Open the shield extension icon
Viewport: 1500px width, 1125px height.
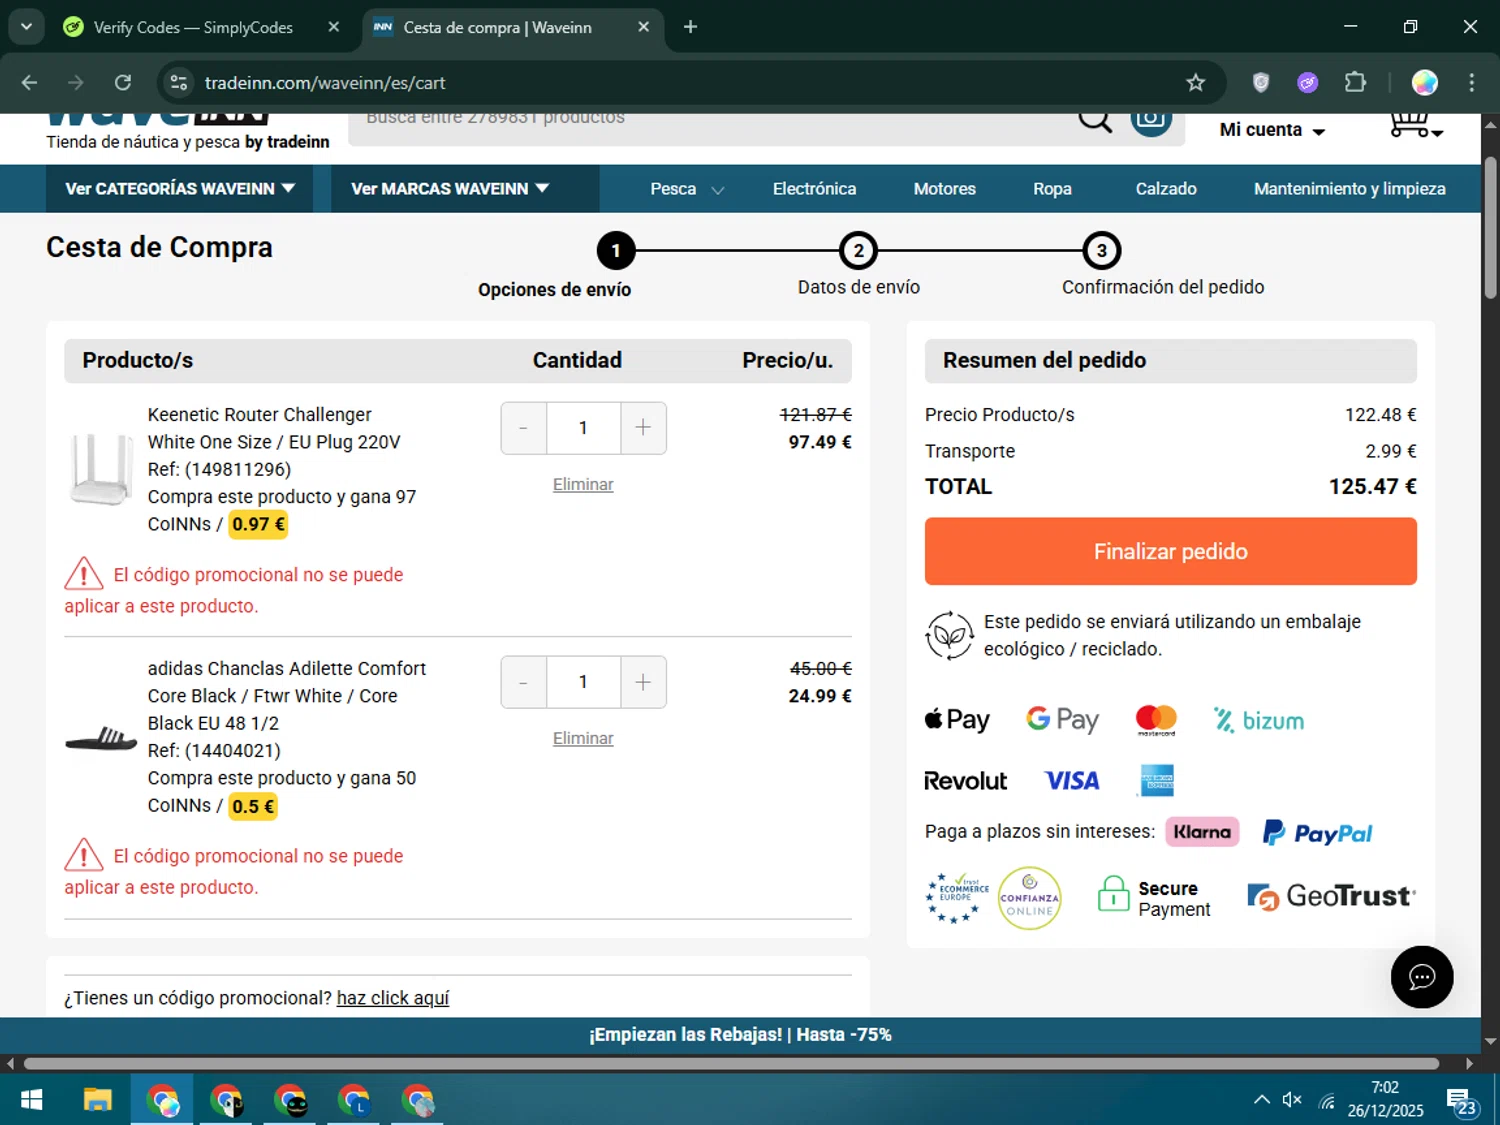click(x=1261, y=83)
